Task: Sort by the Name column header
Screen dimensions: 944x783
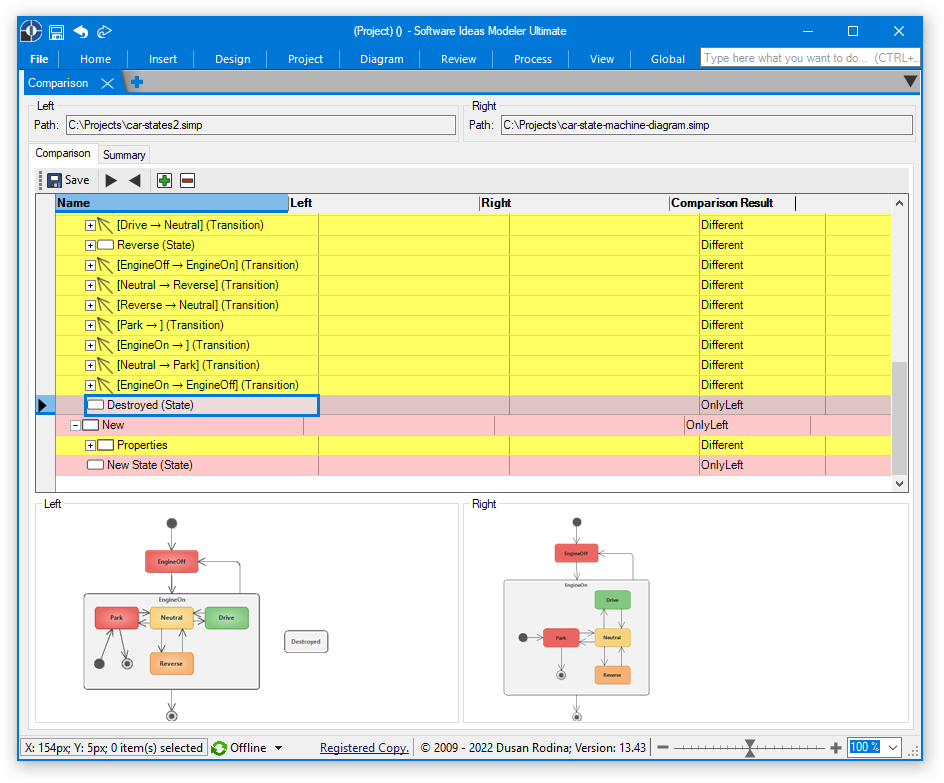Action: click(x=172, y=203)
